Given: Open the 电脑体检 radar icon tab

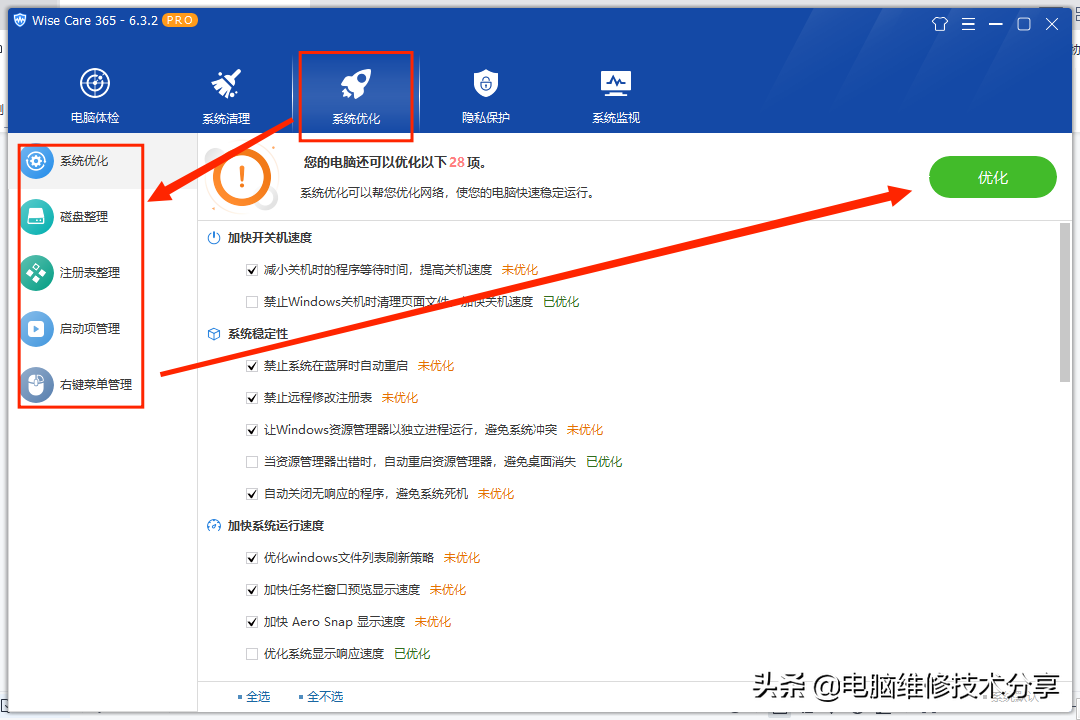Looking at the screenshot, I should [x=95, y=95].
